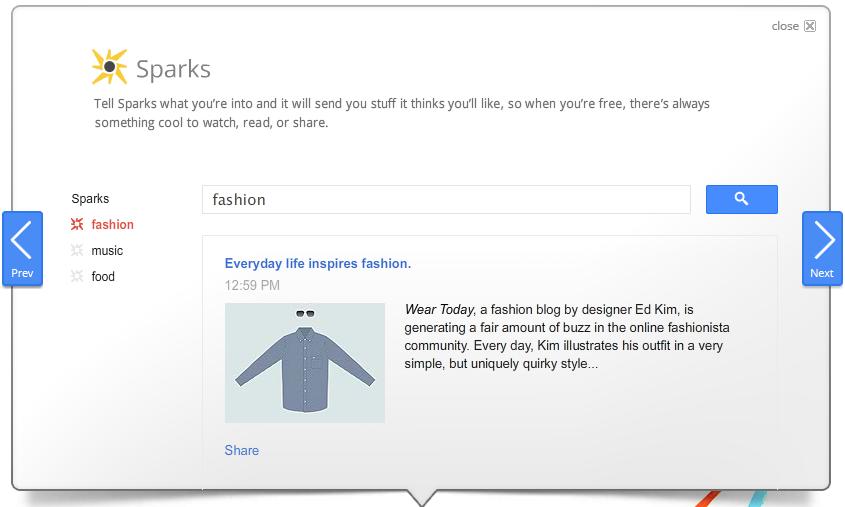Select the food spark in sidebar
This screenshot has height=507, width=845.
point(103,277)
